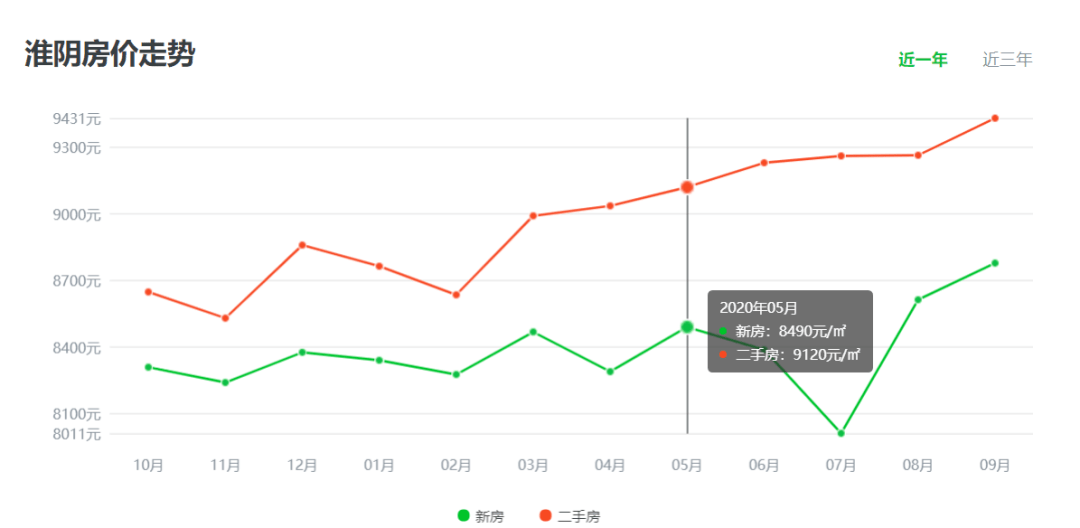Click the 二手房 data point for 02月

pyautogui.click(x=456, y=295)
